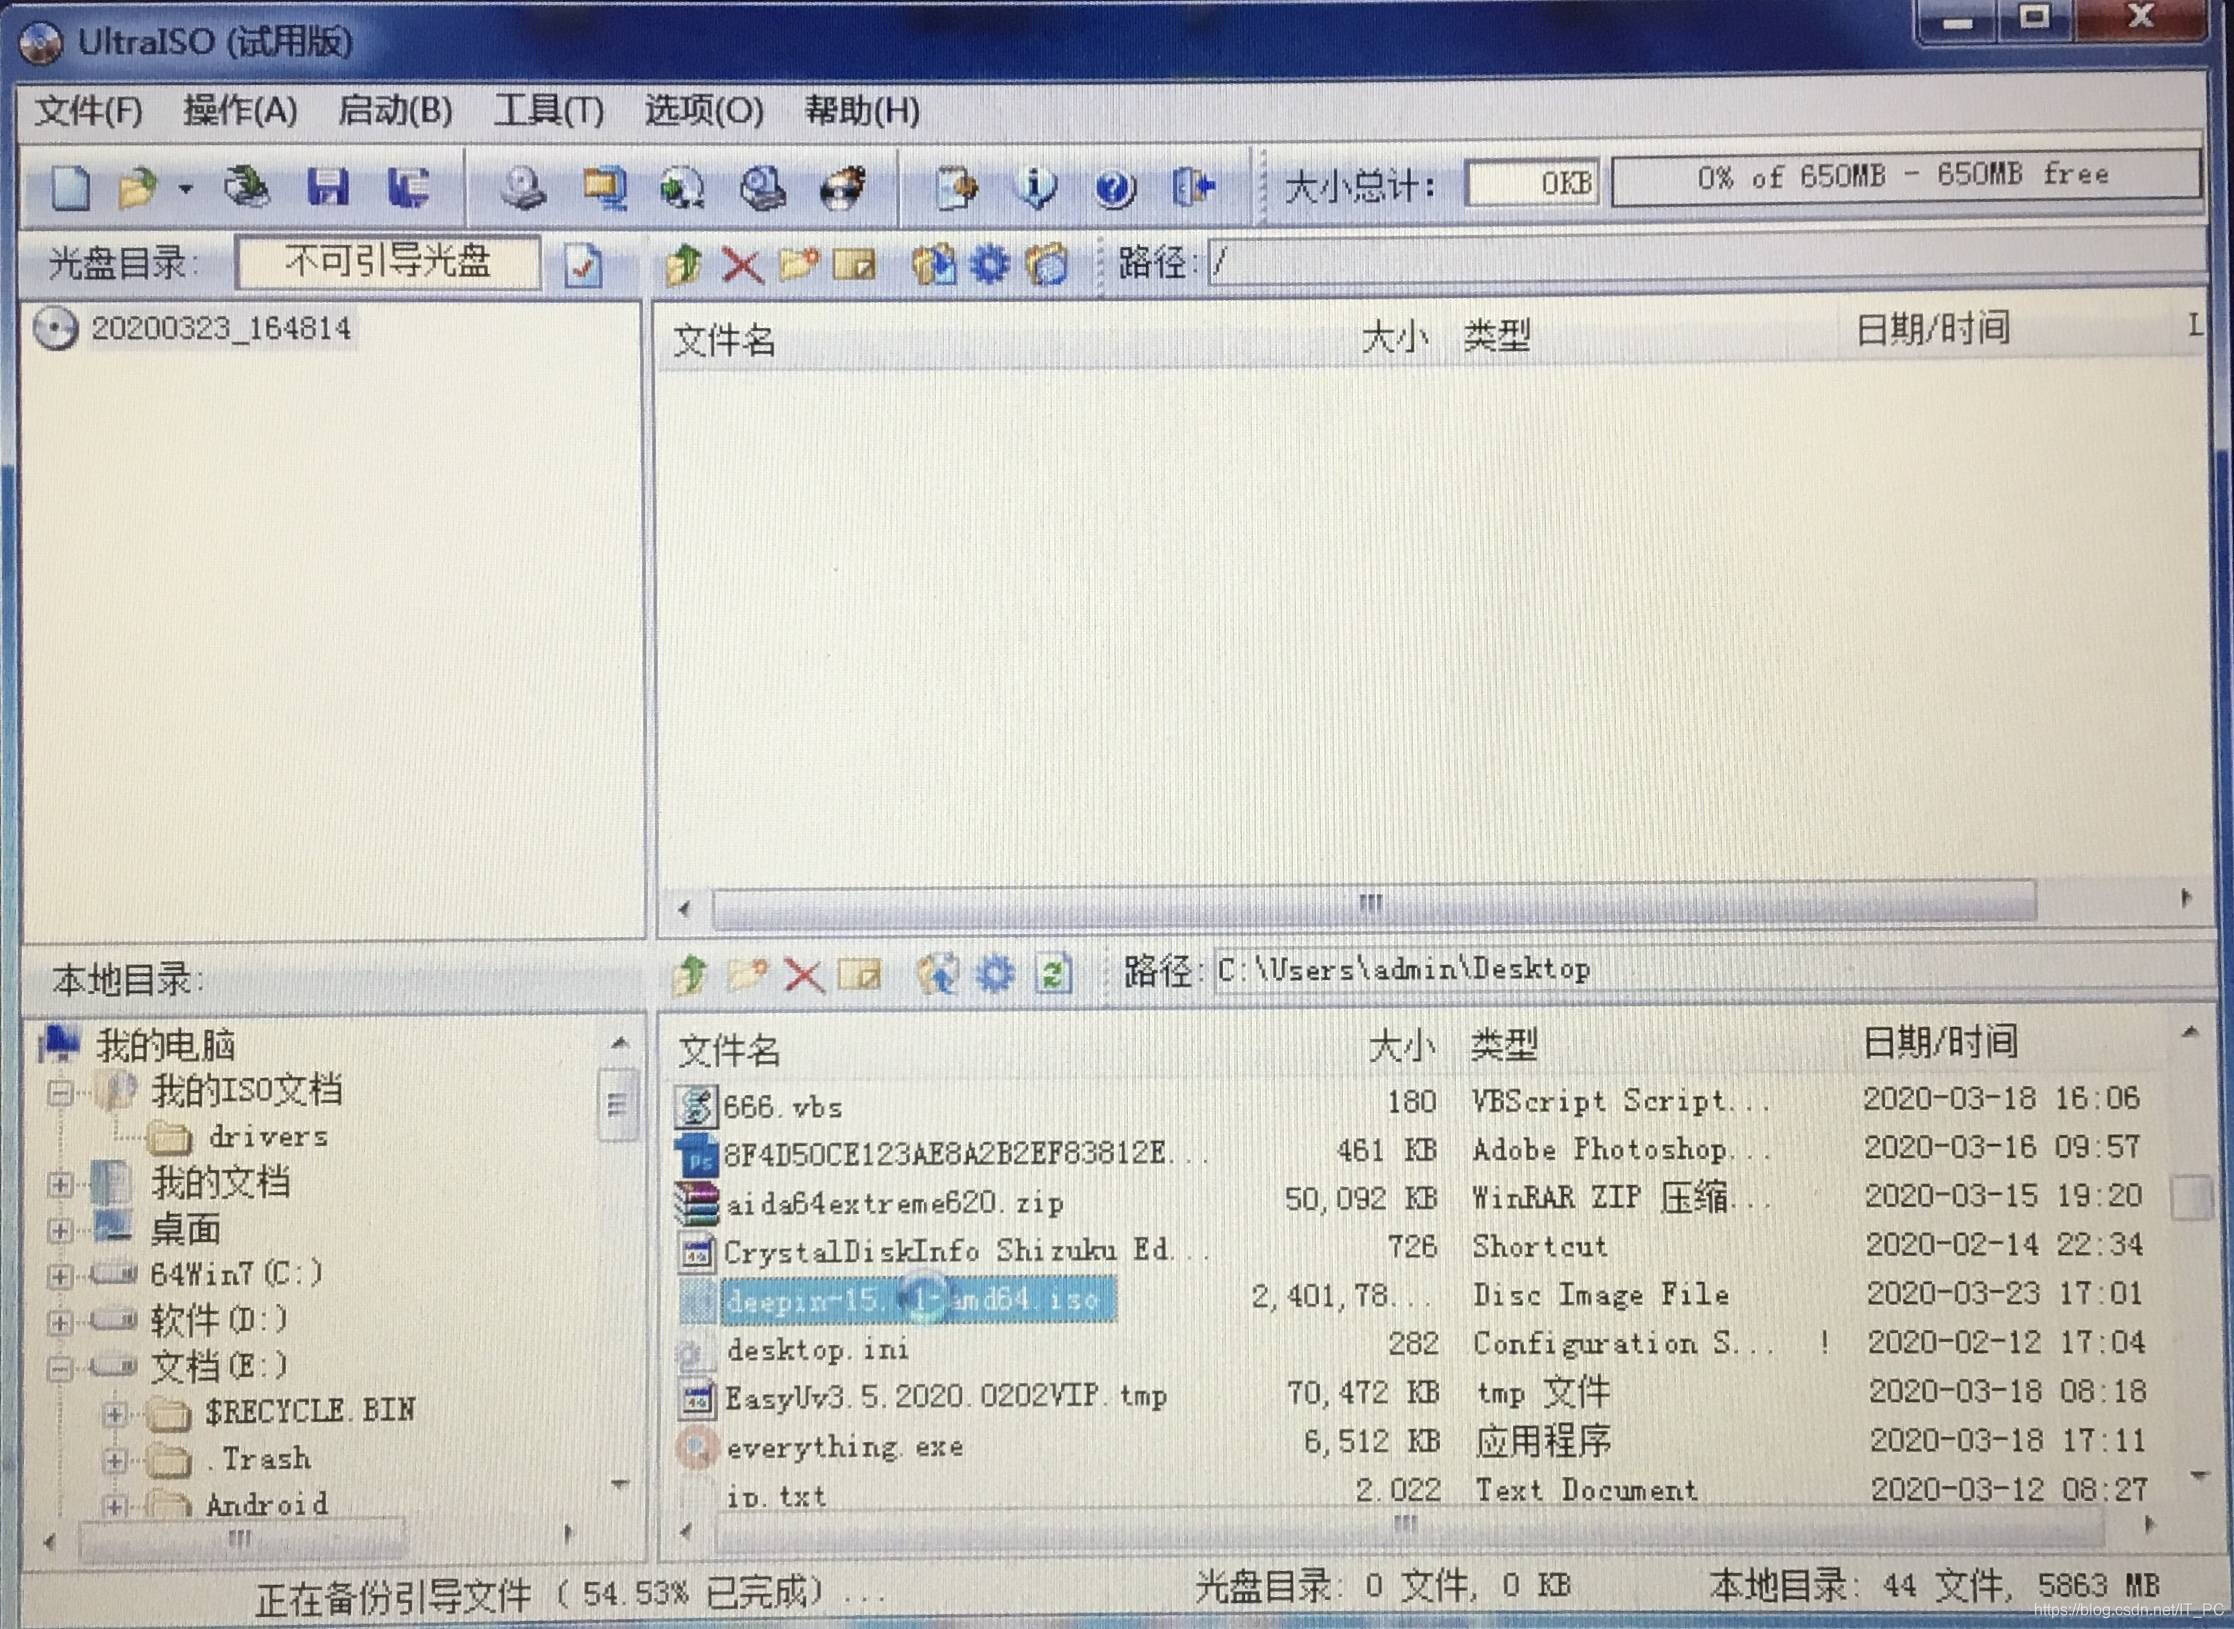The image size is (2234, 1629).
Task: Click the dropdown arrow next to Open icon
Action: 186,190
